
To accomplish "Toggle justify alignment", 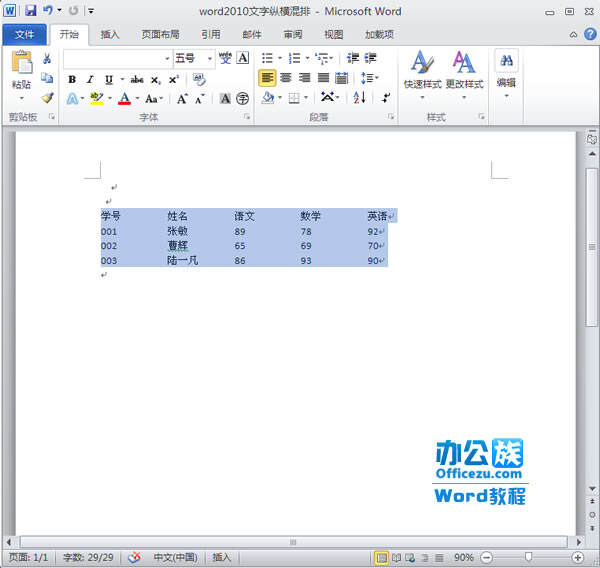I will coord(323,78).
